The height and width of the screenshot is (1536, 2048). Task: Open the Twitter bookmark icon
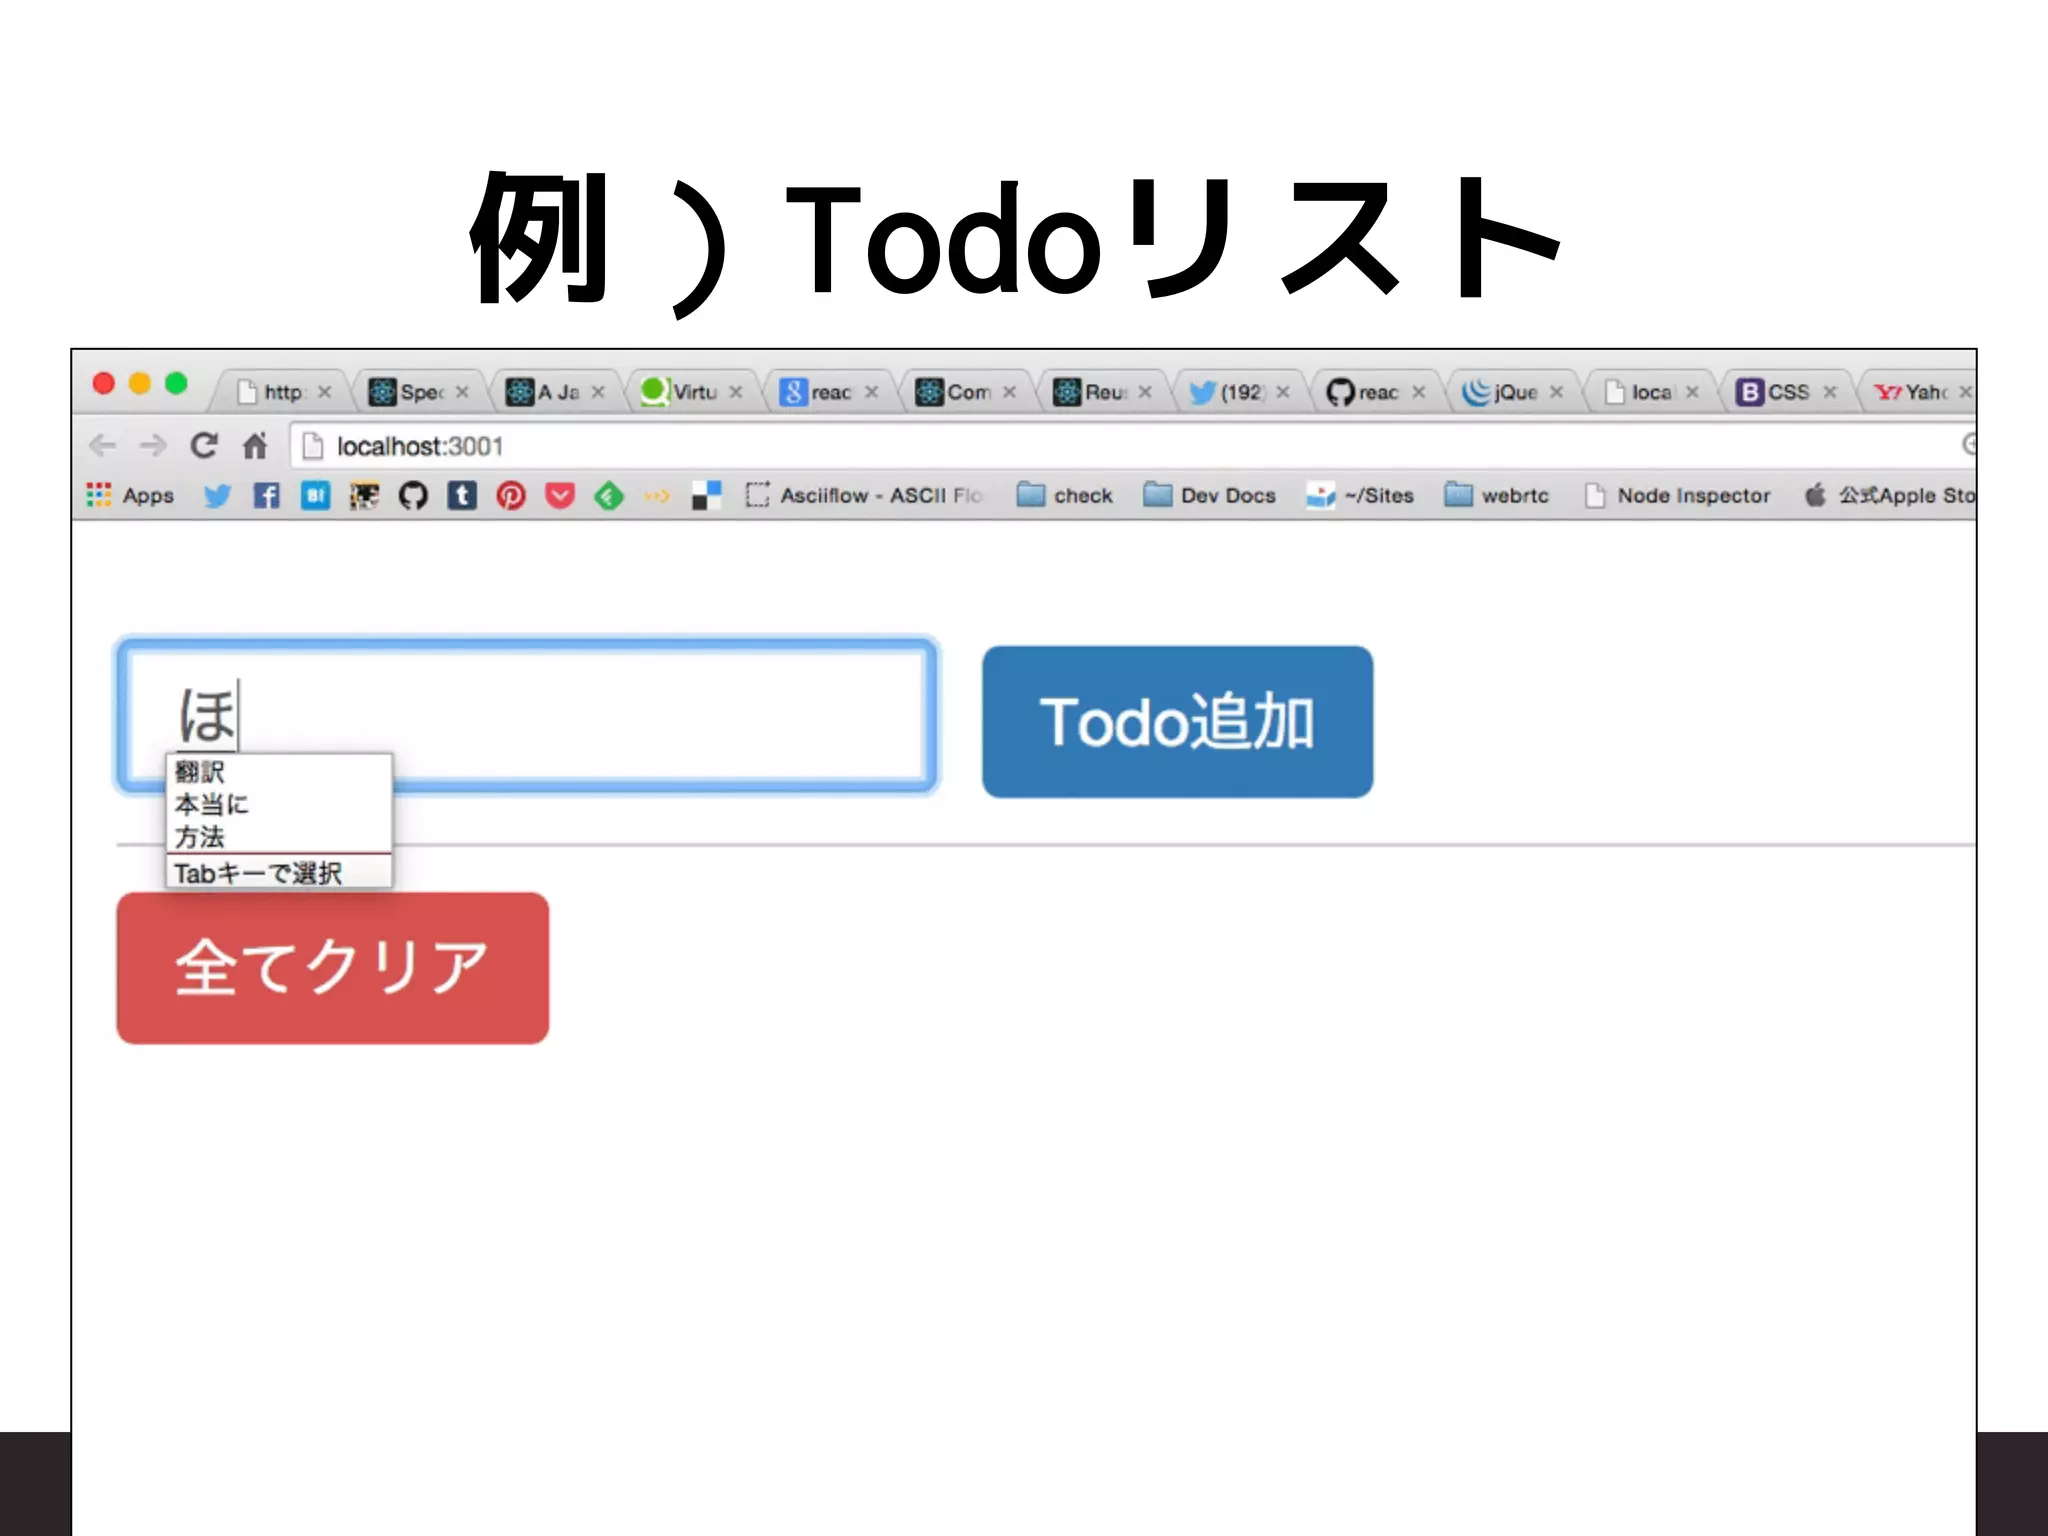coord(217,495)
